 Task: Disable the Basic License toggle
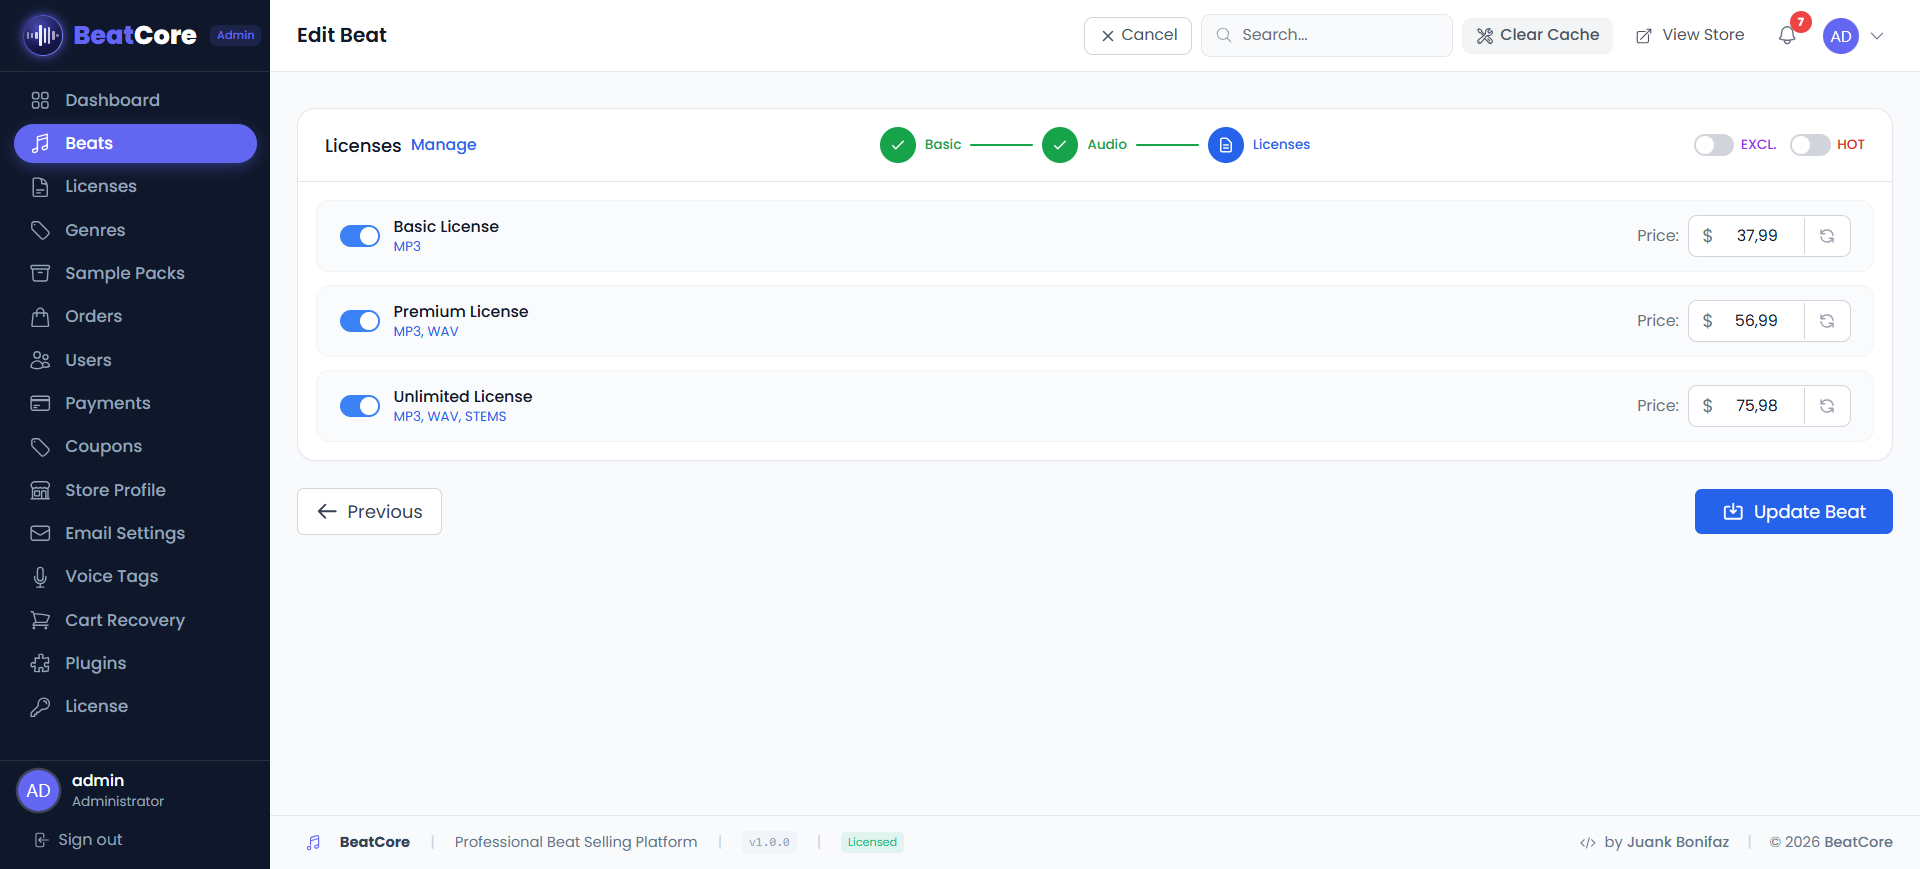tap(360, 236)
